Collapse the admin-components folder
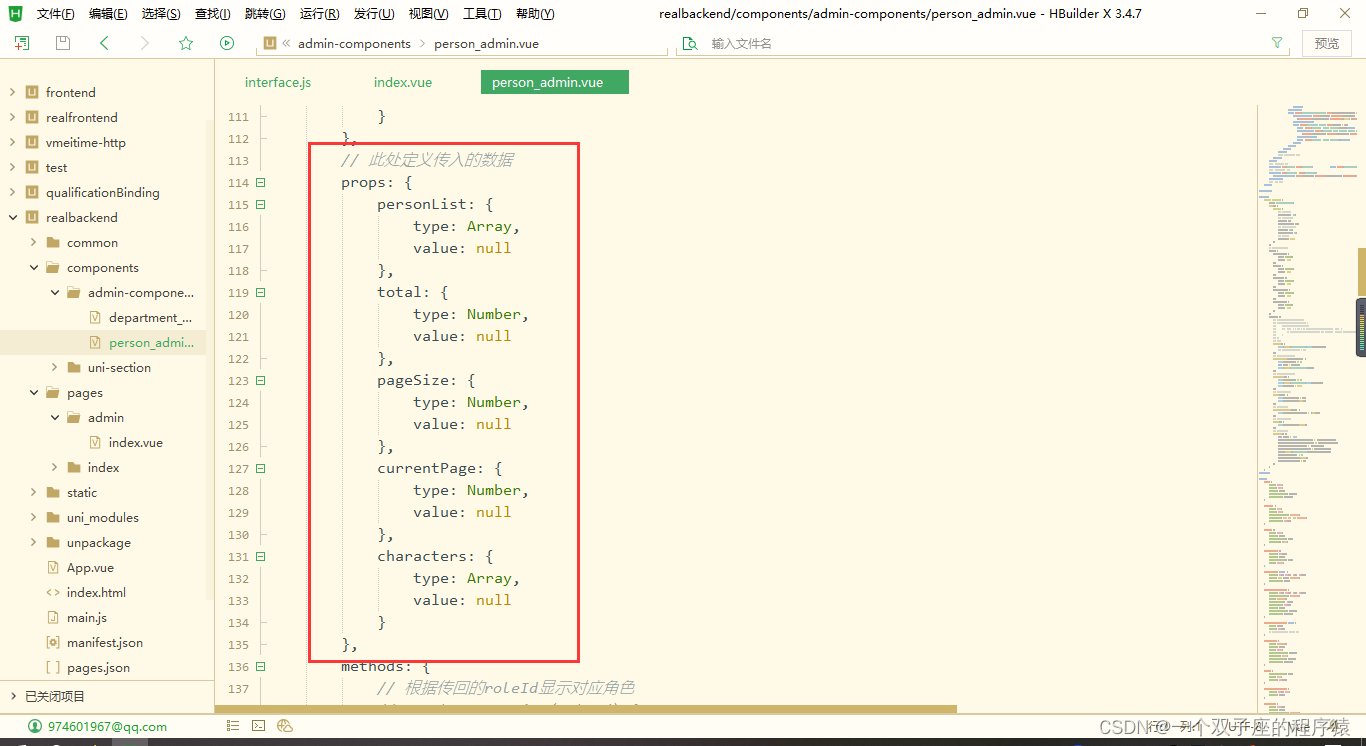Image resolution: width=1366 pixels, height=746 pixels. [55, 292]
